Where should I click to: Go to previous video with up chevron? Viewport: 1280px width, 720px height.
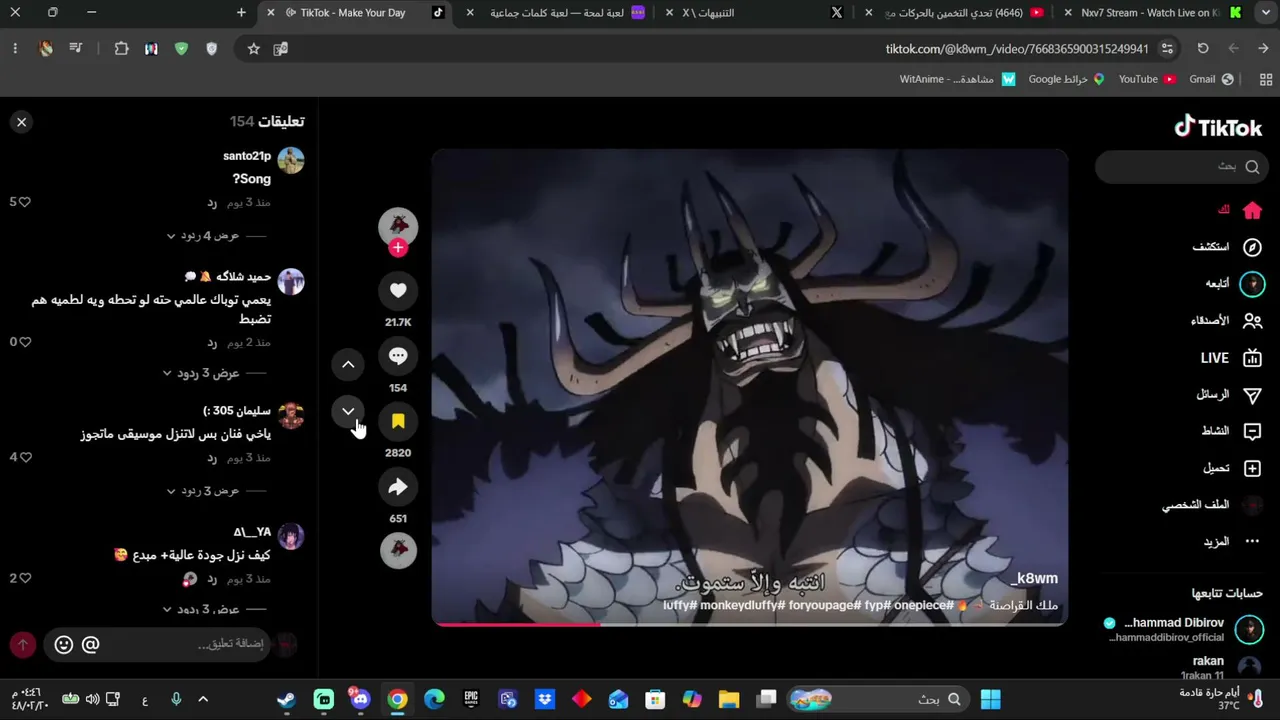[x=348, y=365]
